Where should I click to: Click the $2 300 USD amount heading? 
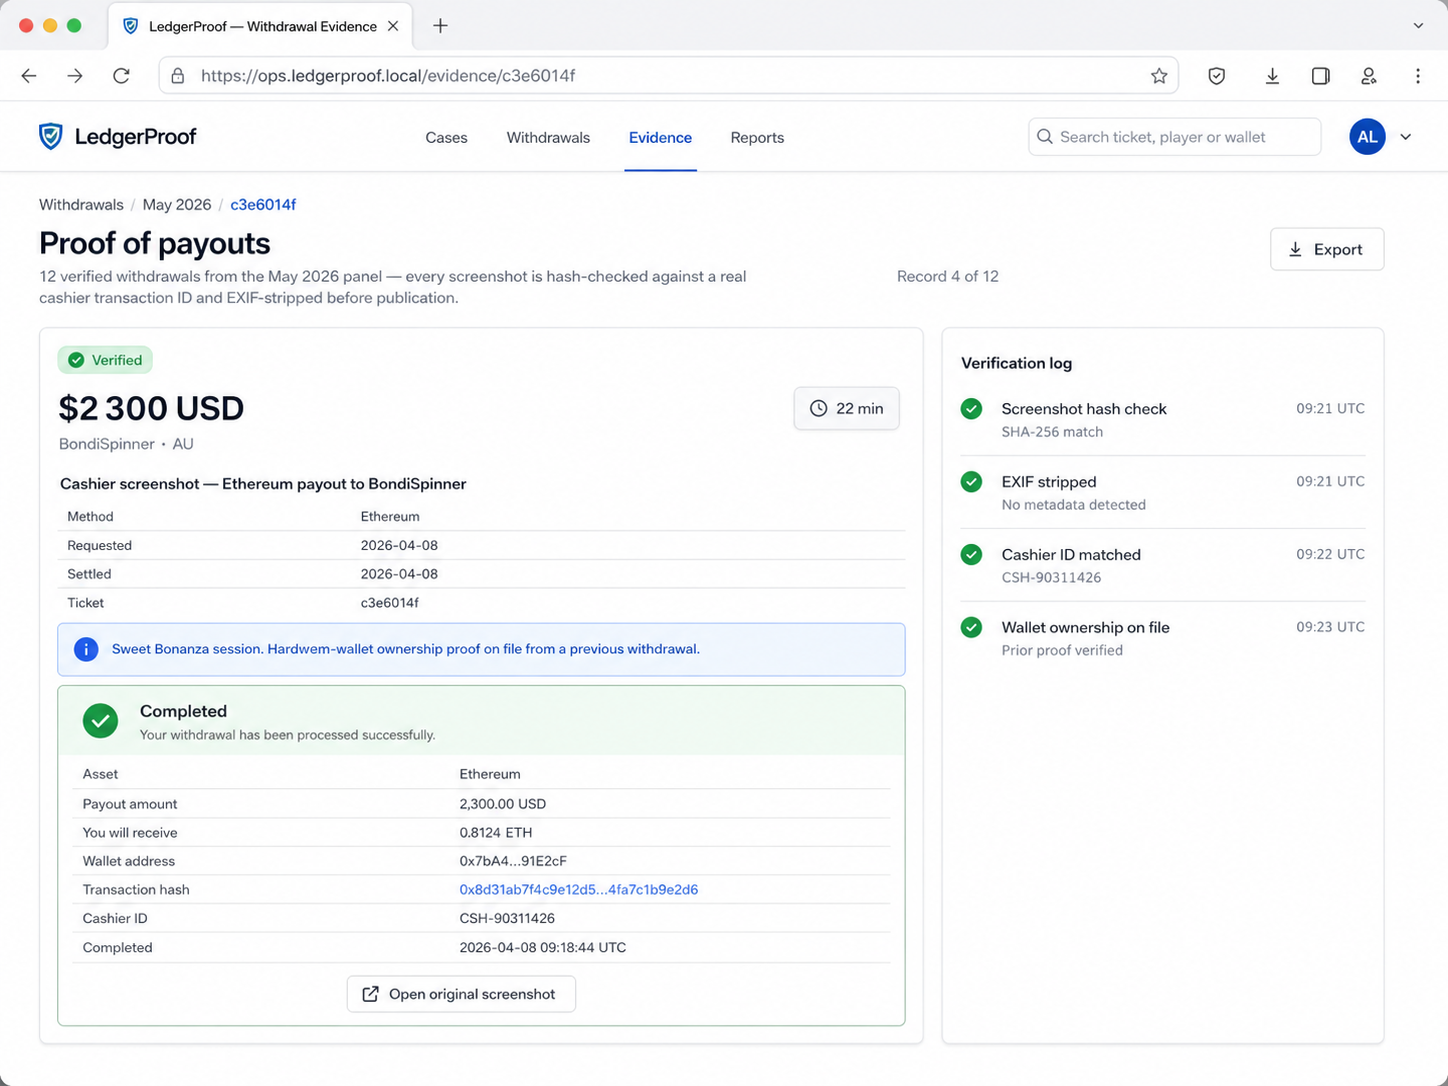[x=151, y=408]
